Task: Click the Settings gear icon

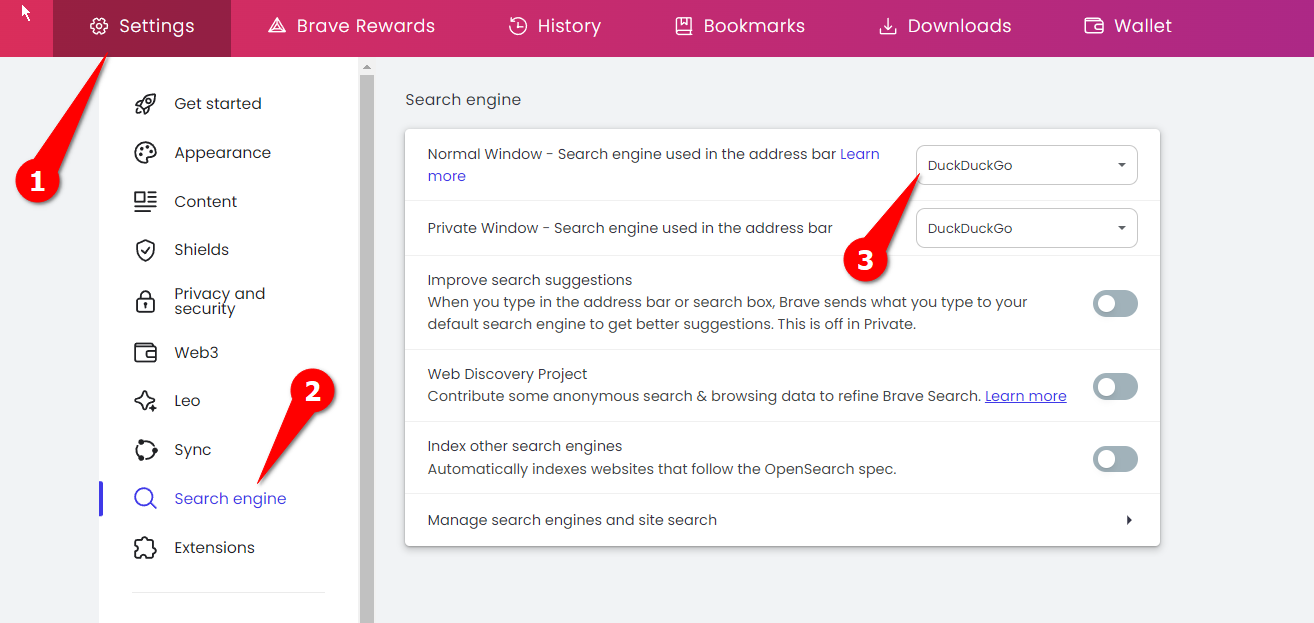Action: [98, 27]
